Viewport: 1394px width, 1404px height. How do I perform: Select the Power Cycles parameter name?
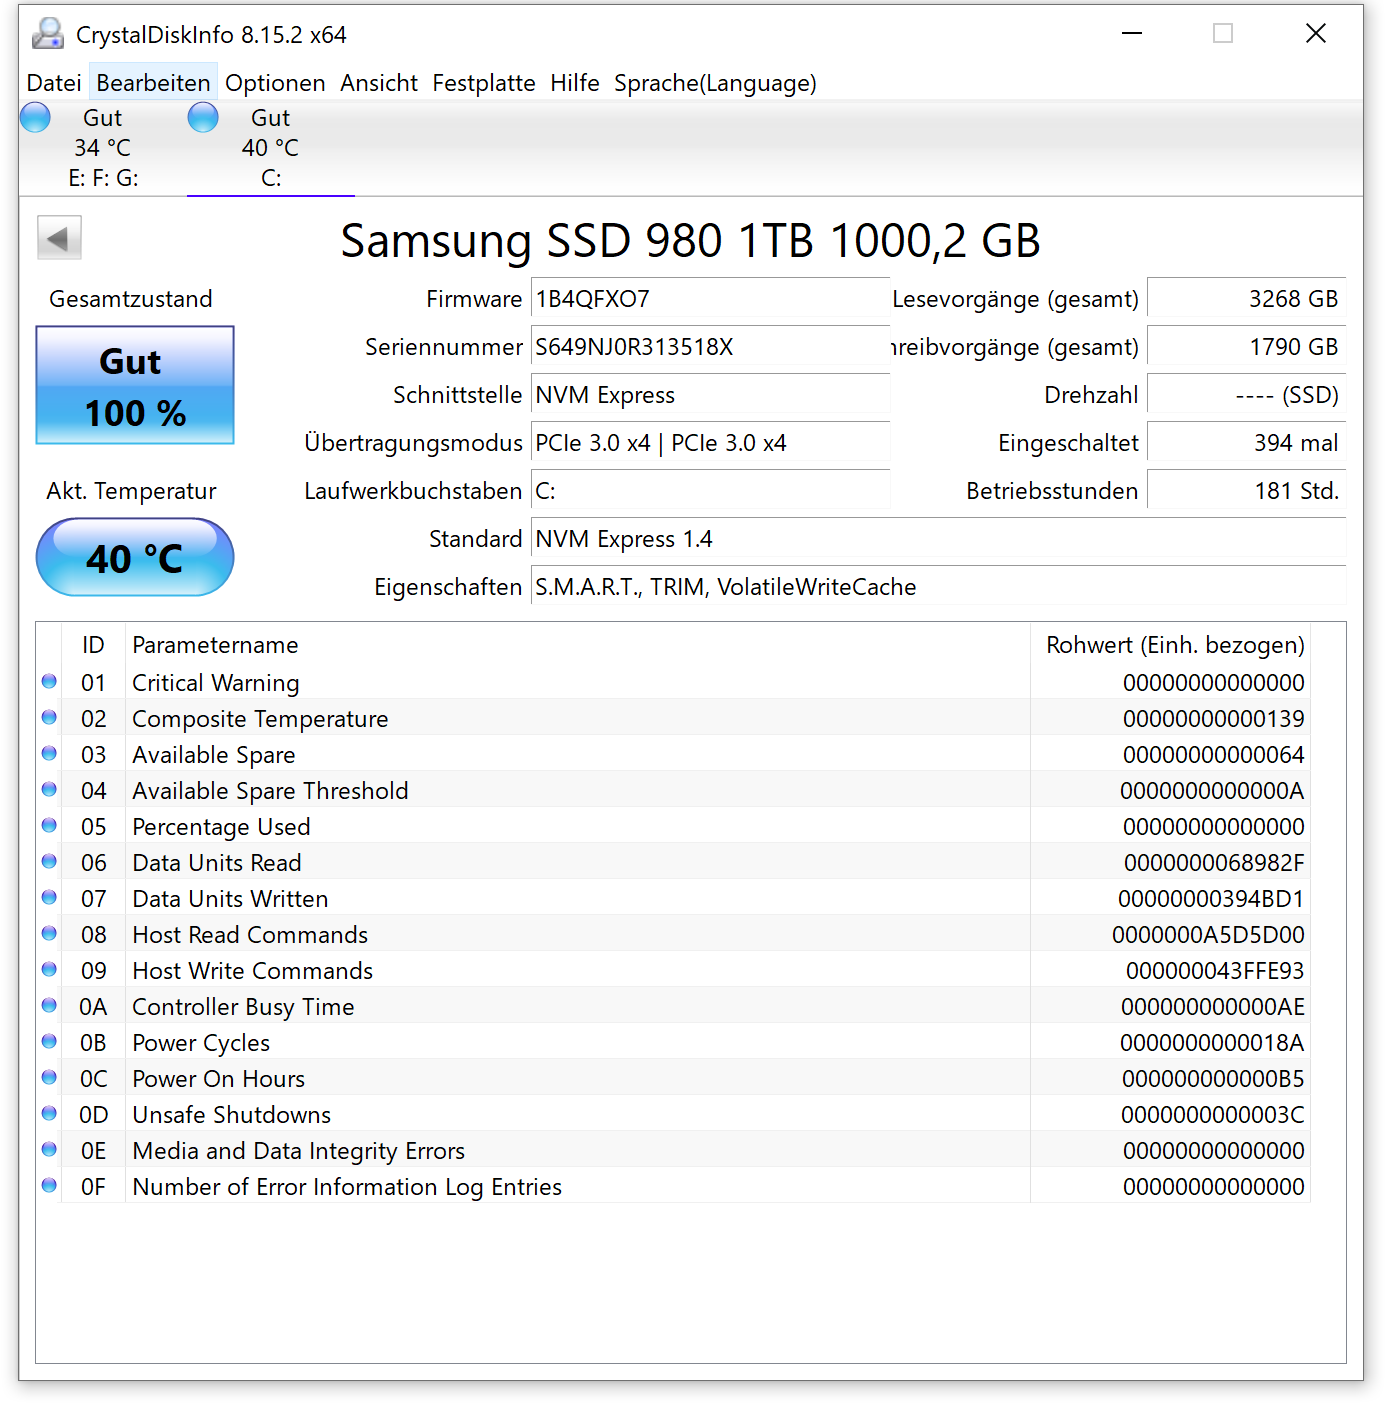201,1043
